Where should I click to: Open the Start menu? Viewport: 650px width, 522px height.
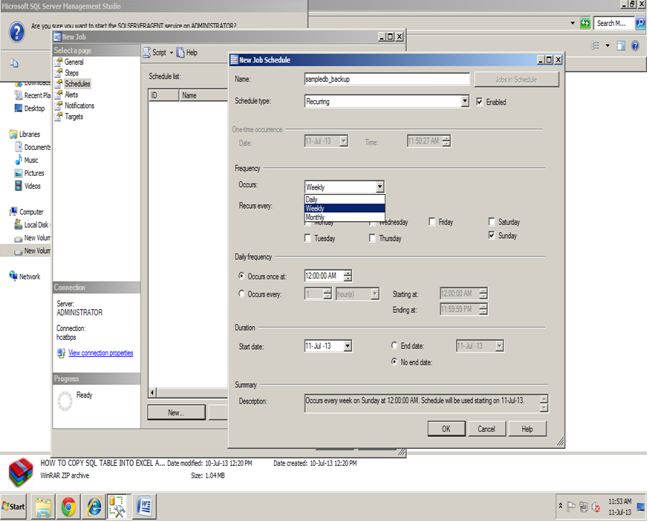(x=13, y=506)
